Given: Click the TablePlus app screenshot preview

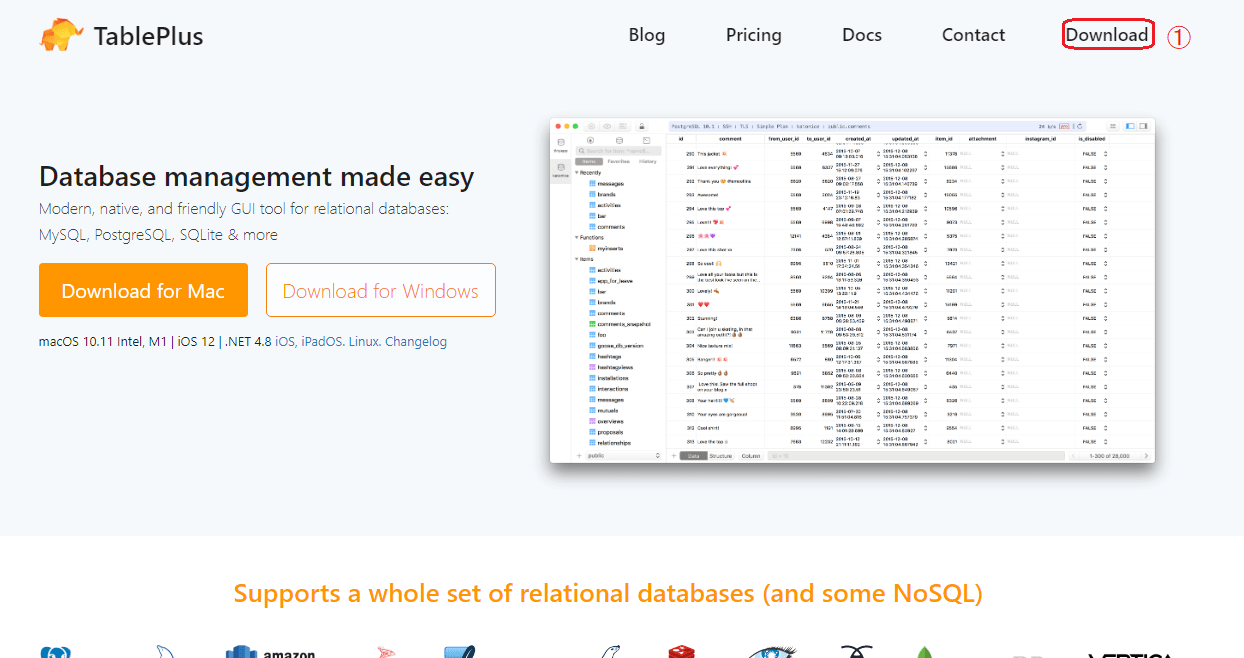Looking at the screenshot, I should pyautogui.click(x=852, y=290).
